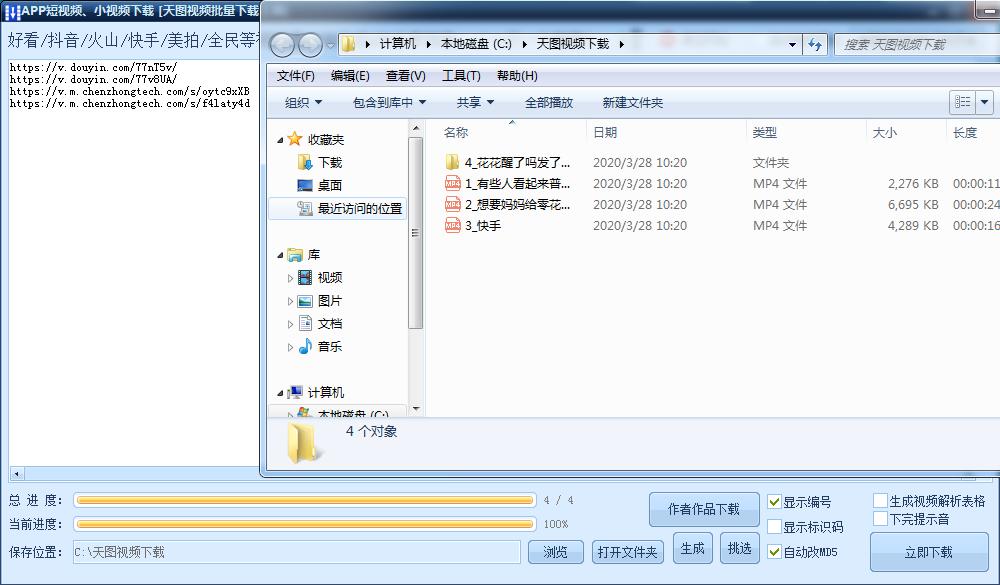Click the refresh icon beside the address bar

pos(814,44)
